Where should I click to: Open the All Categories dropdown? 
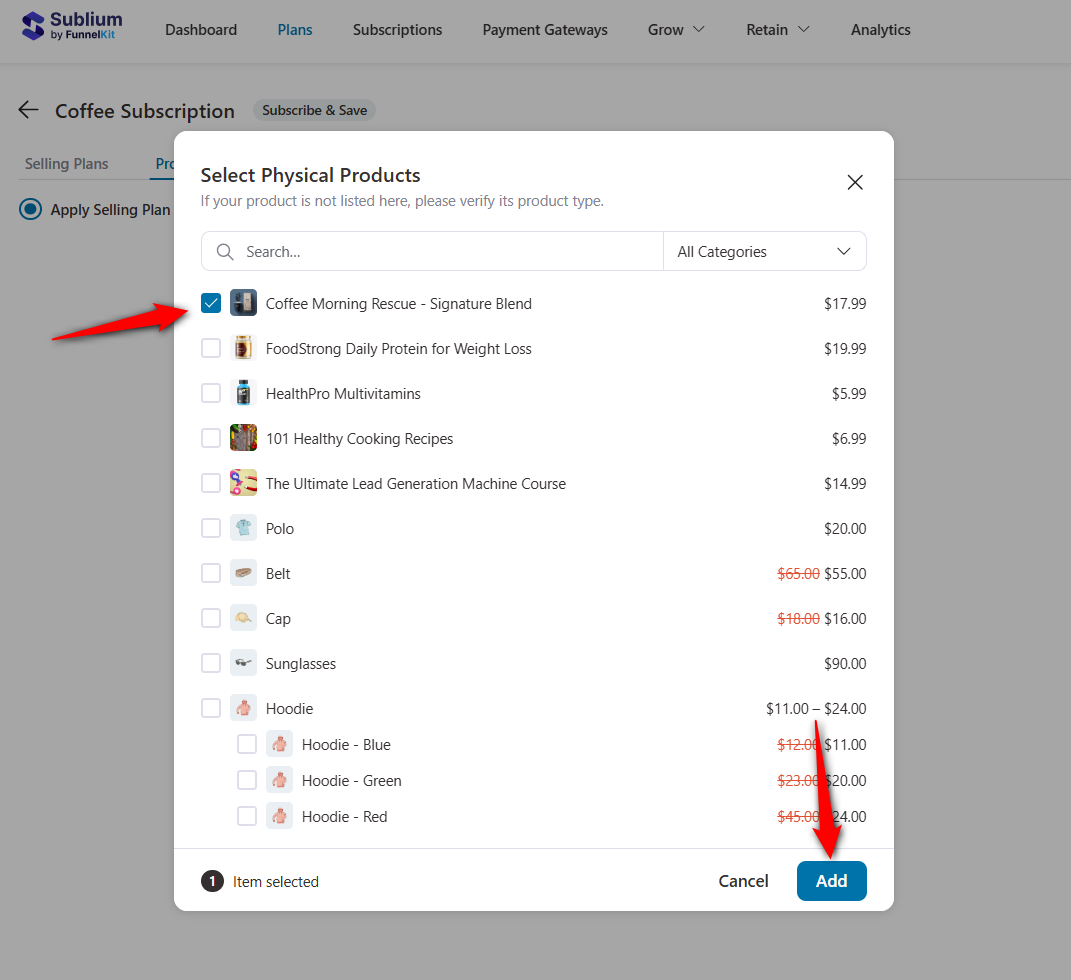click(764, 251)
